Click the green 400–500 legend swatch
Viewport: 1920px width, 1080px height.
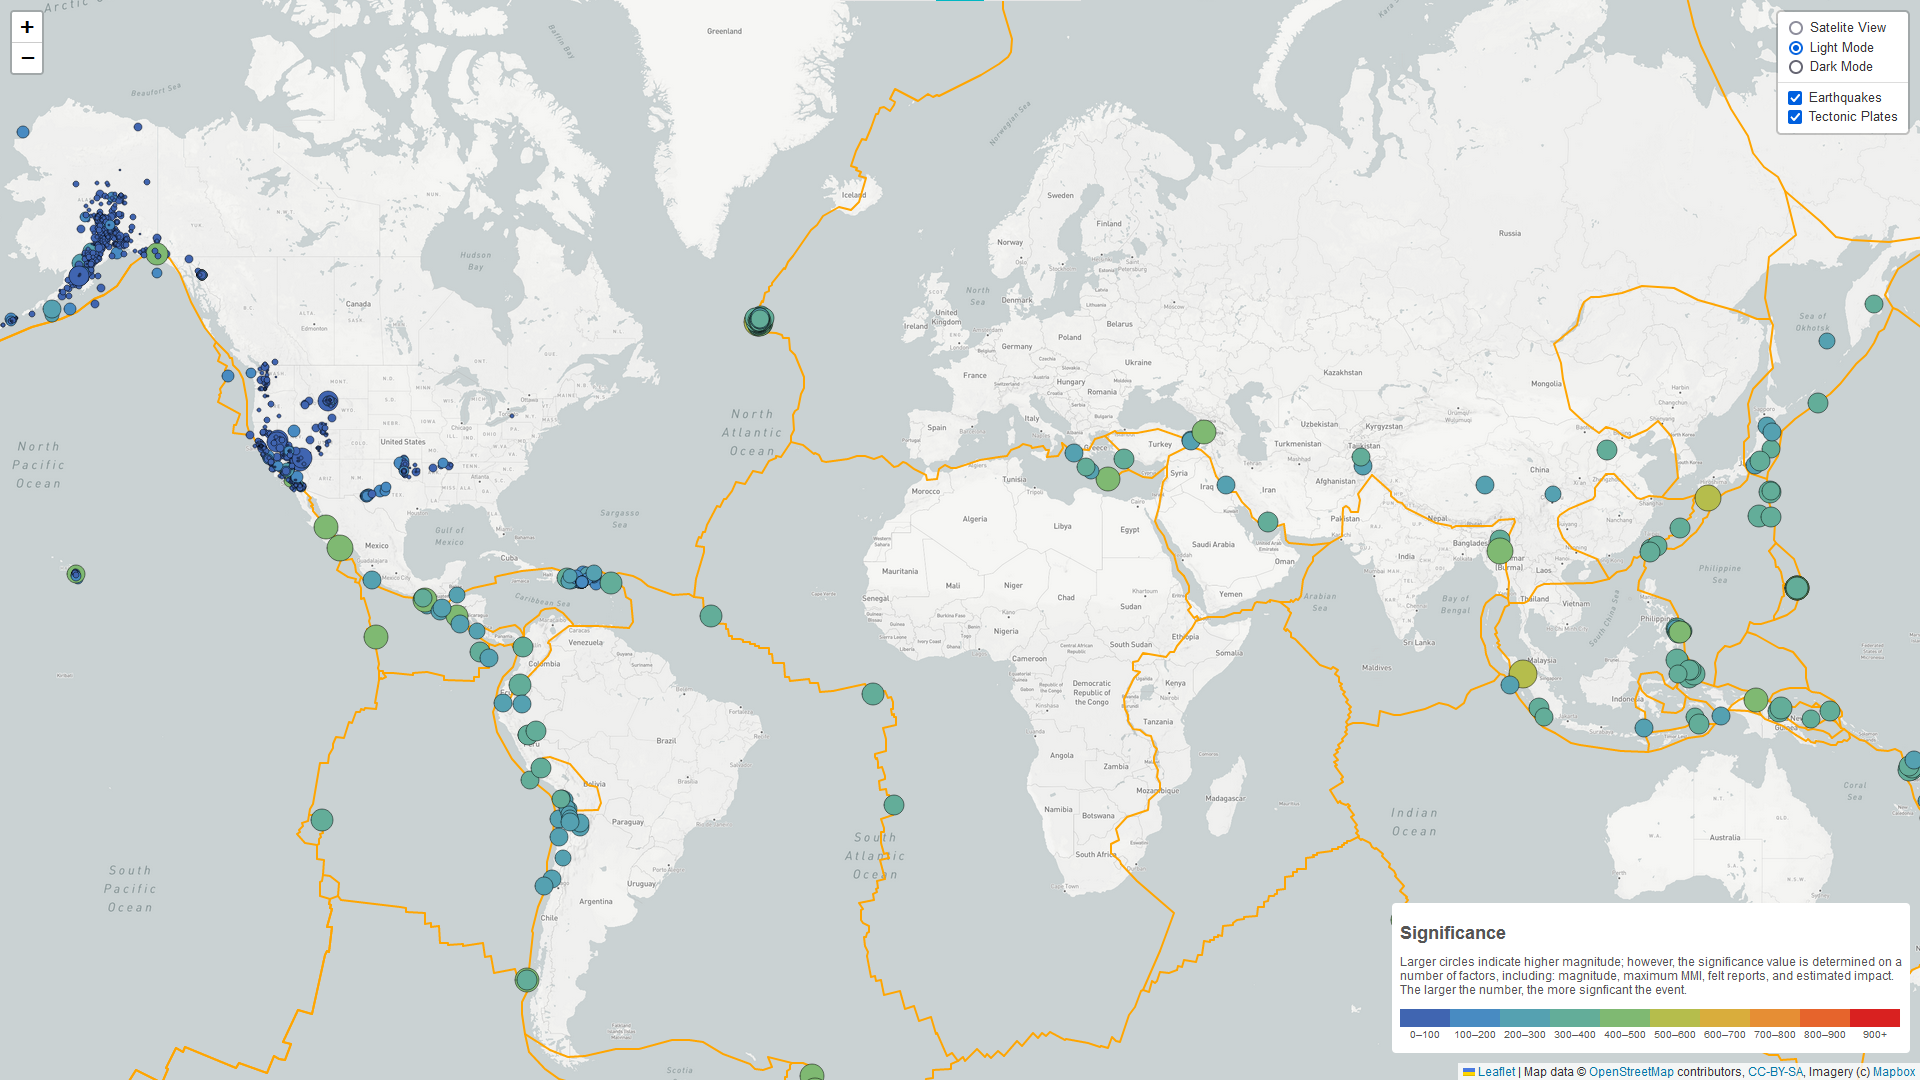coord(1627,1017)
